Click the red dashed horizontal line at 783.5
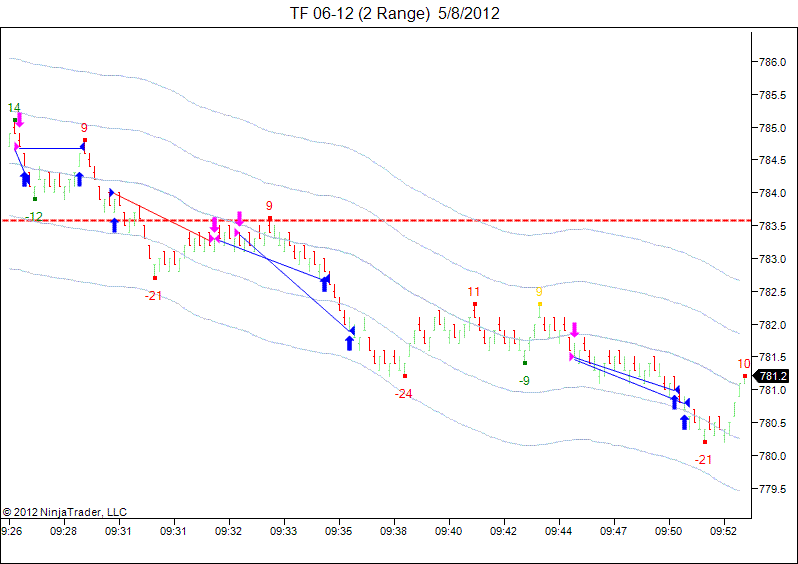The height and width of the screenshot is (564, 798). (x=376, y=220)
